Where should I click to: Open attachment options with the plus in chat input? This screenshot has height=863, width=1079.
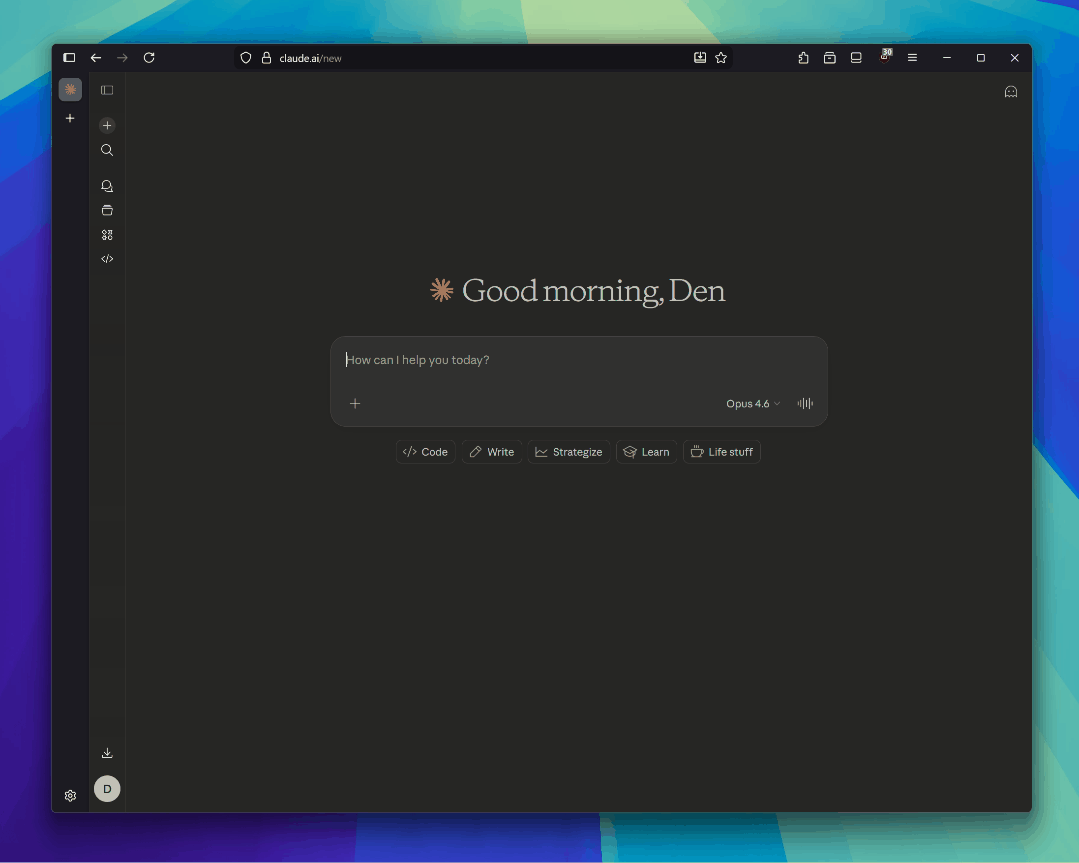pyautogui.click(x=355, y=403)
